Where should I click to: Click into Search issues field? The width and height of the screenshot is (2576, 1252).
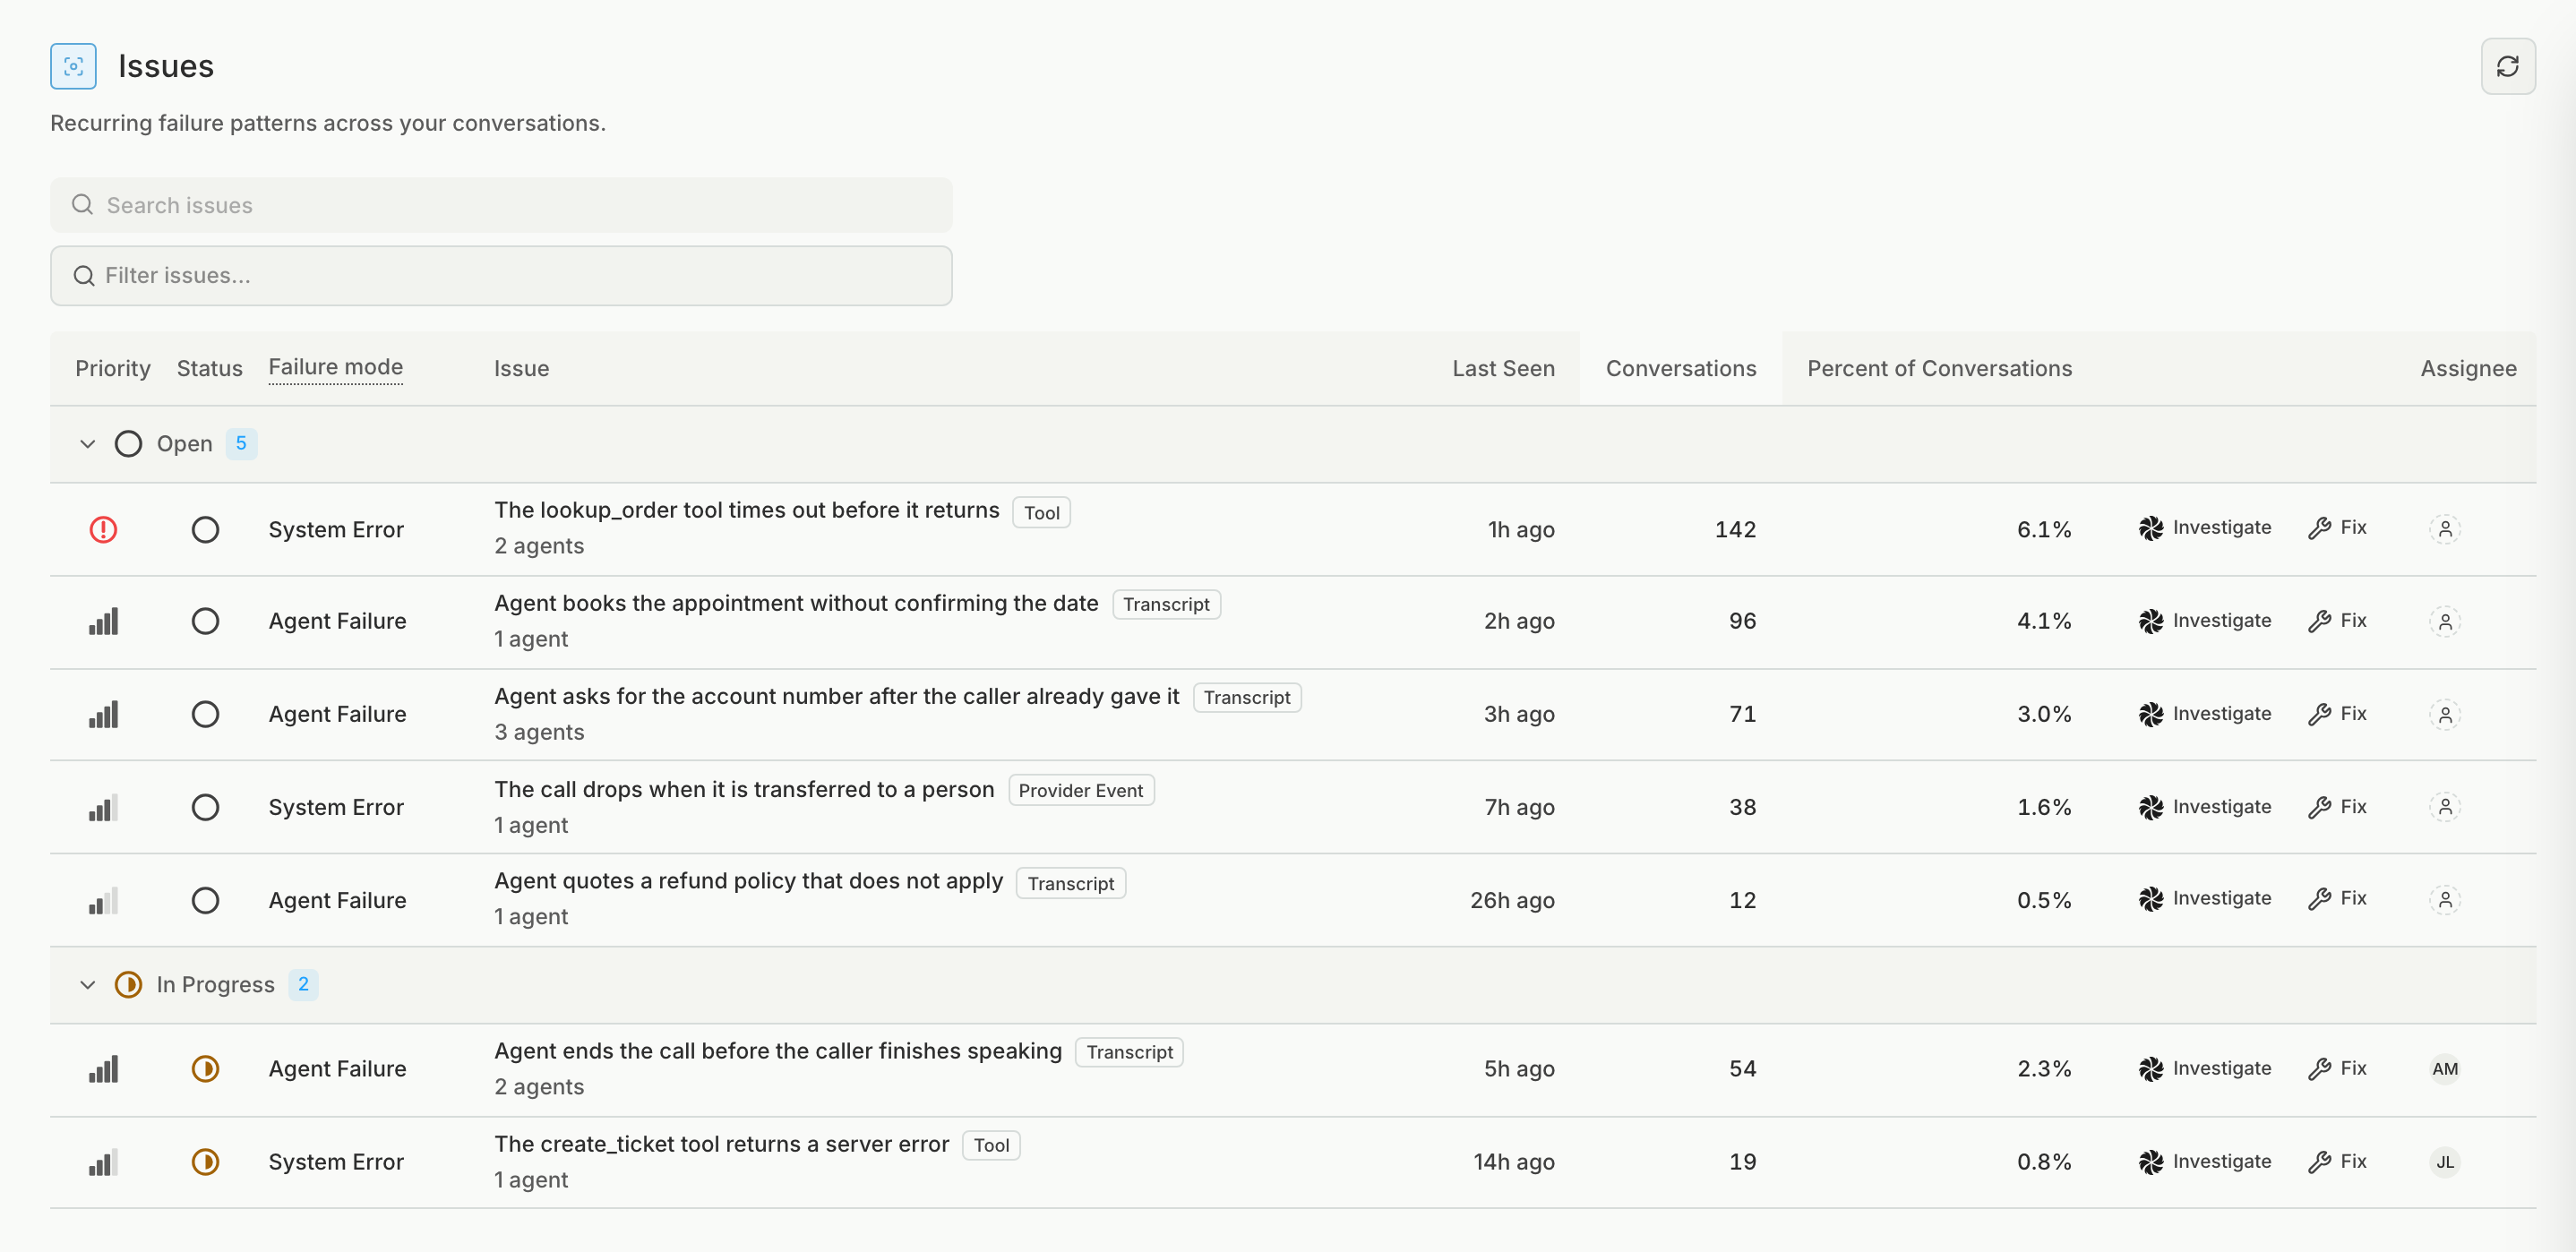[501, 205]
